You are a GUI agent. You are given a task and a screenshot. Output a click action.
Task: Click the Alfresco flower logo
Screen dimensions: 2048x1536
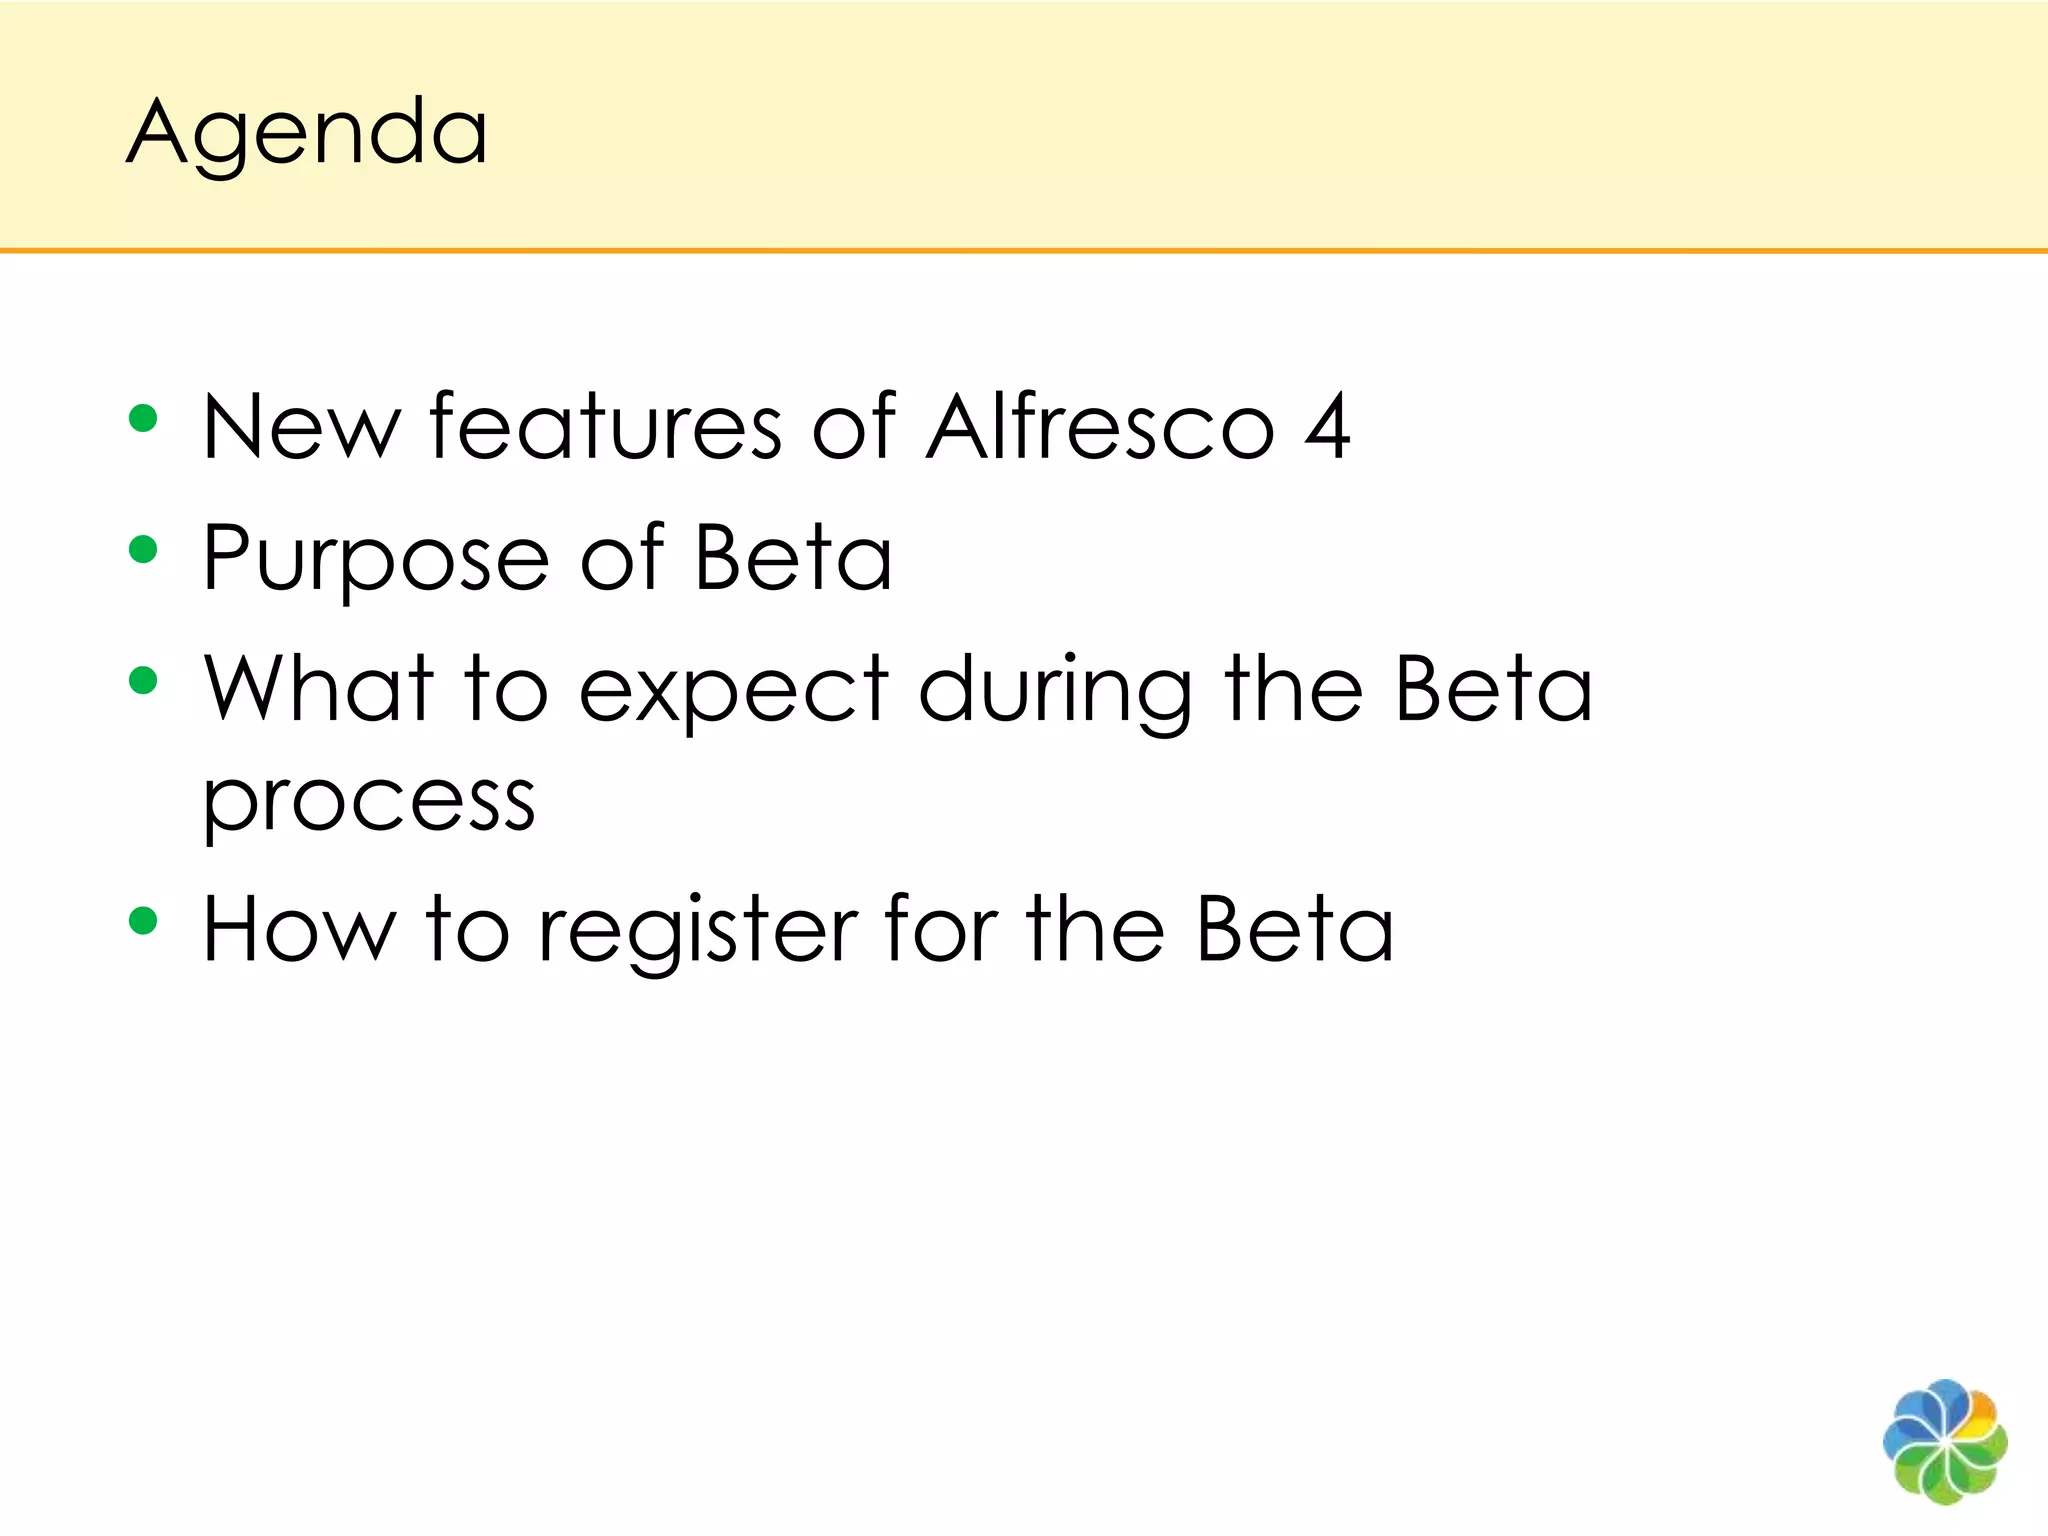1945,1442
